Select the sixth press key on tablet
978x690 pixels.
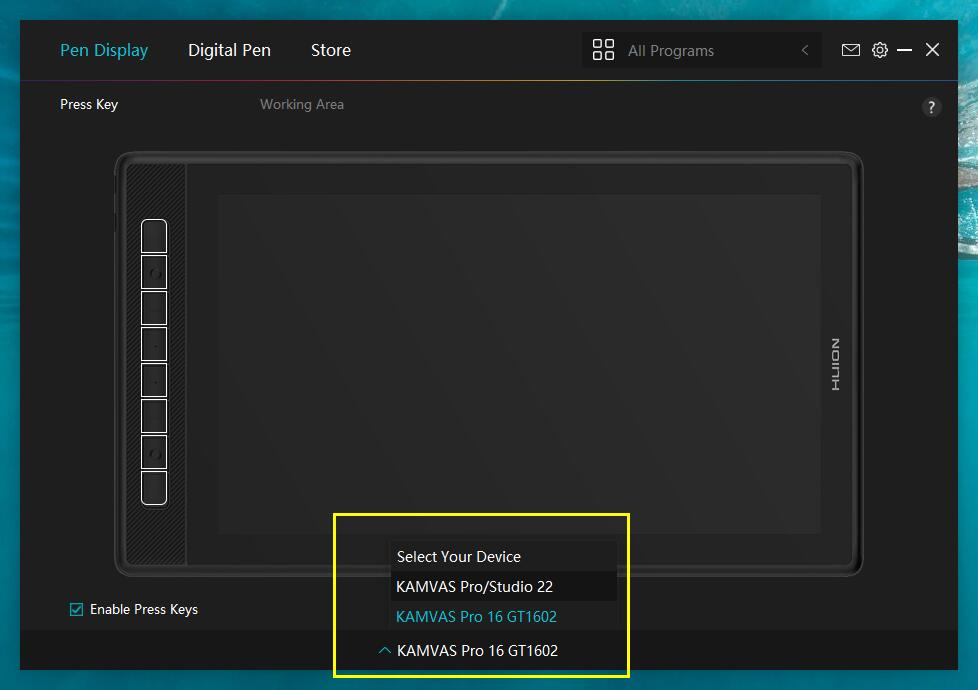click(154, 416)
